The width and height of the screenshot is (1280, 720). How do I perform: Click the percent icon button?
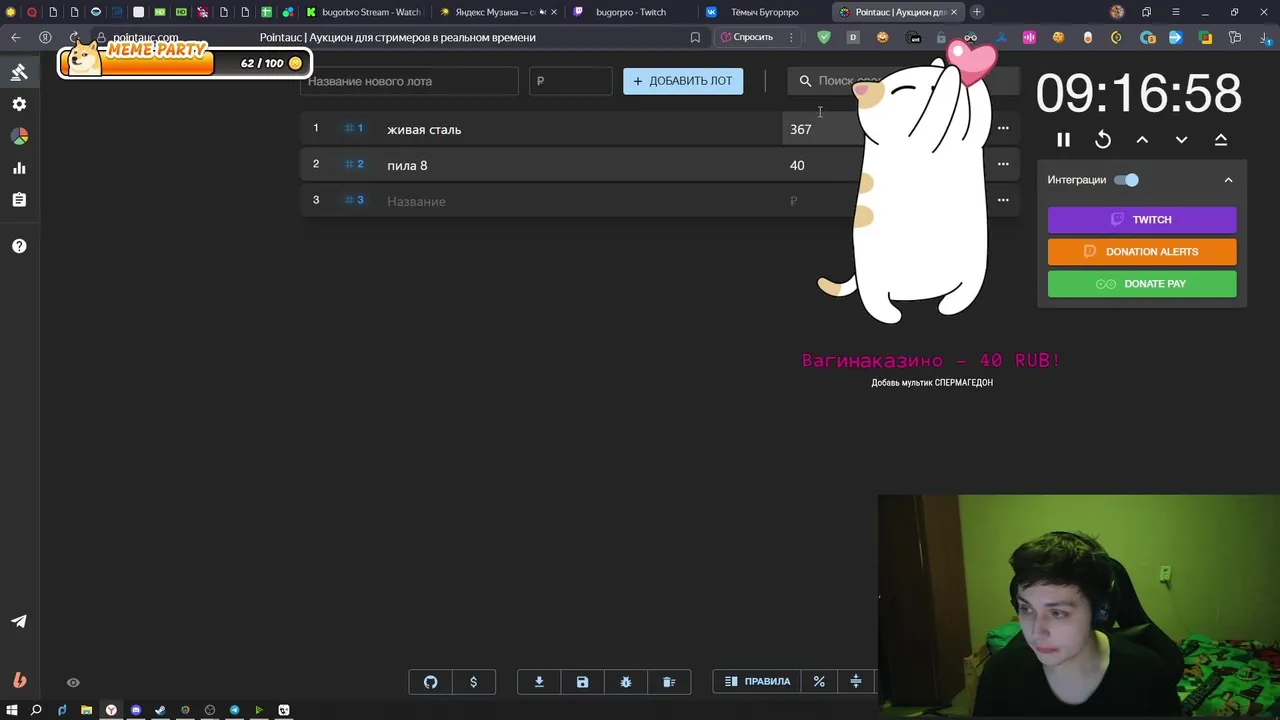[x=819, y=682]
